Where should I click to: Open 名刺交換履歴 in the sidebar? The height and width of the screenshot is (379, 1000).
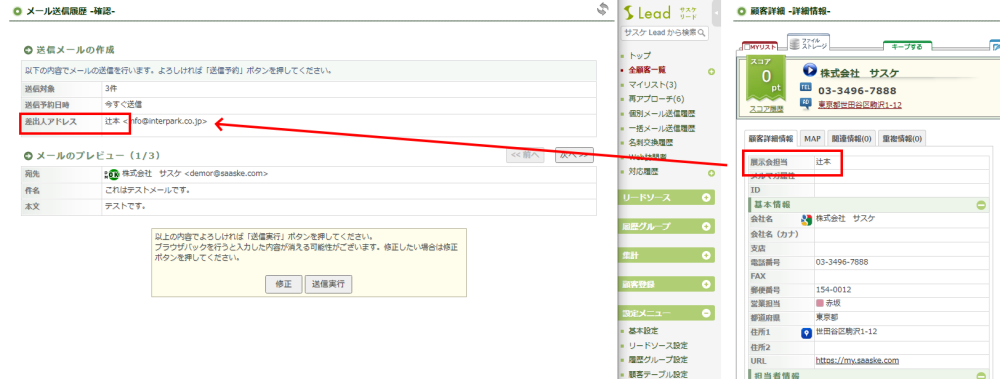(651, 143)
